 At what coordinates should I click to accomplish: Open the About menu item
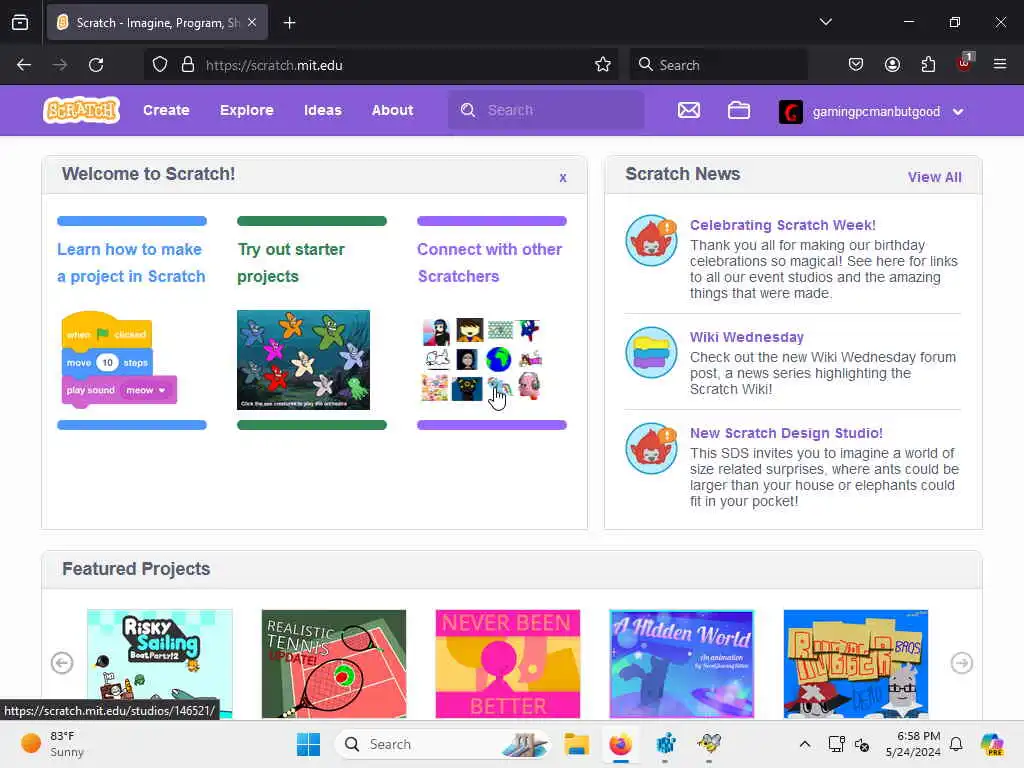392,110
